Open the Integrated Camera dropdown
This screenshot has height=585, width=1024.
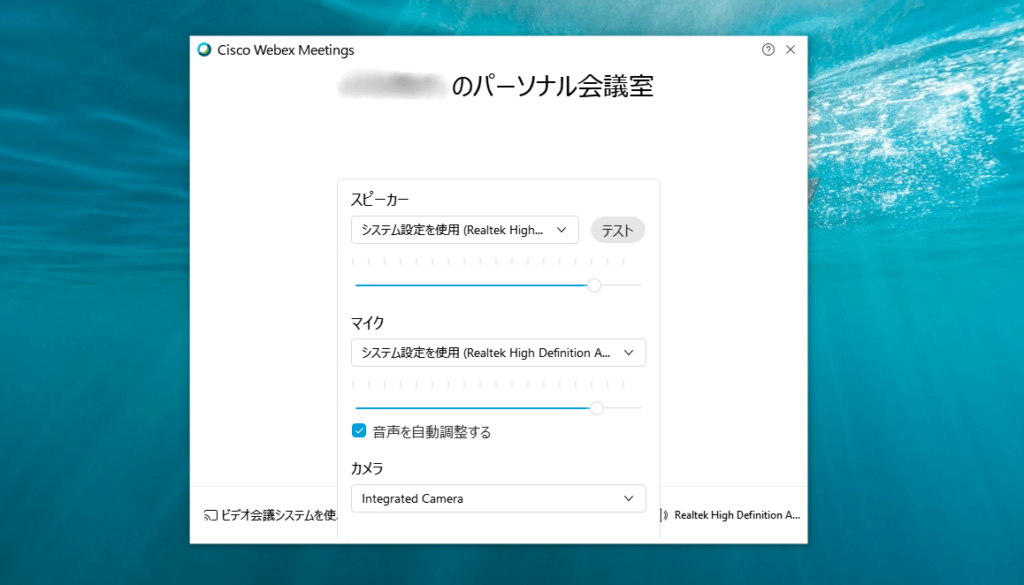click(x=498, y=498)
